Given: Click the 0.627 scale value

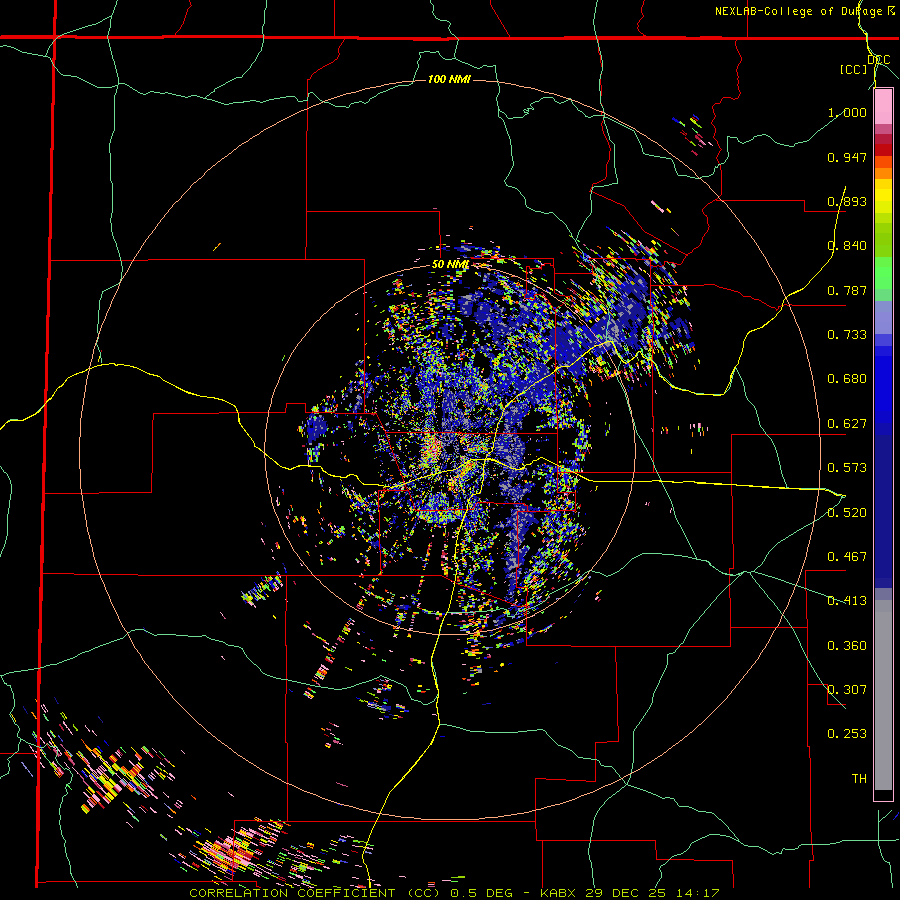Looking at the screenshot, I should [x=847, y=424].
